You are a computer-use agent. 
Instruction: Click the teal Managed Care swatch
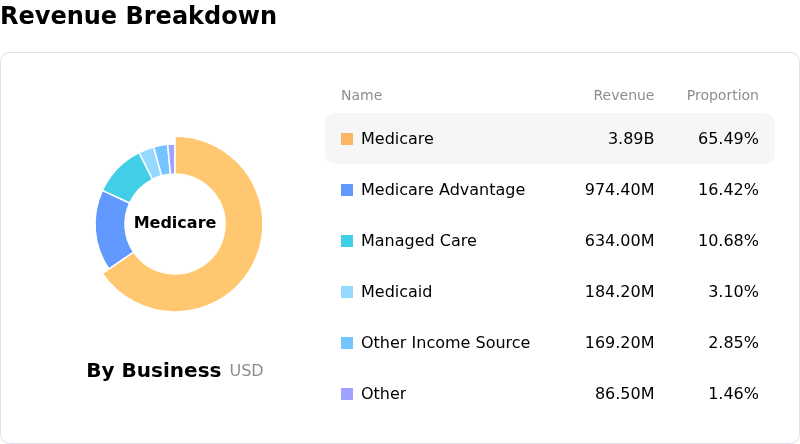coord(347,241)
